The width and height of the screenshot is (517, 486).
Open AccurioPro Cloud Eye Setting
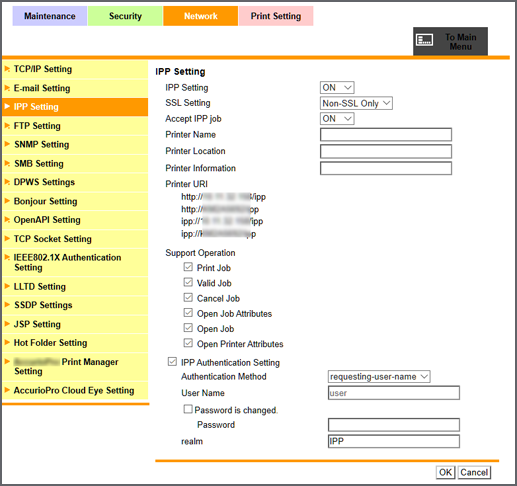coord(75,390)
